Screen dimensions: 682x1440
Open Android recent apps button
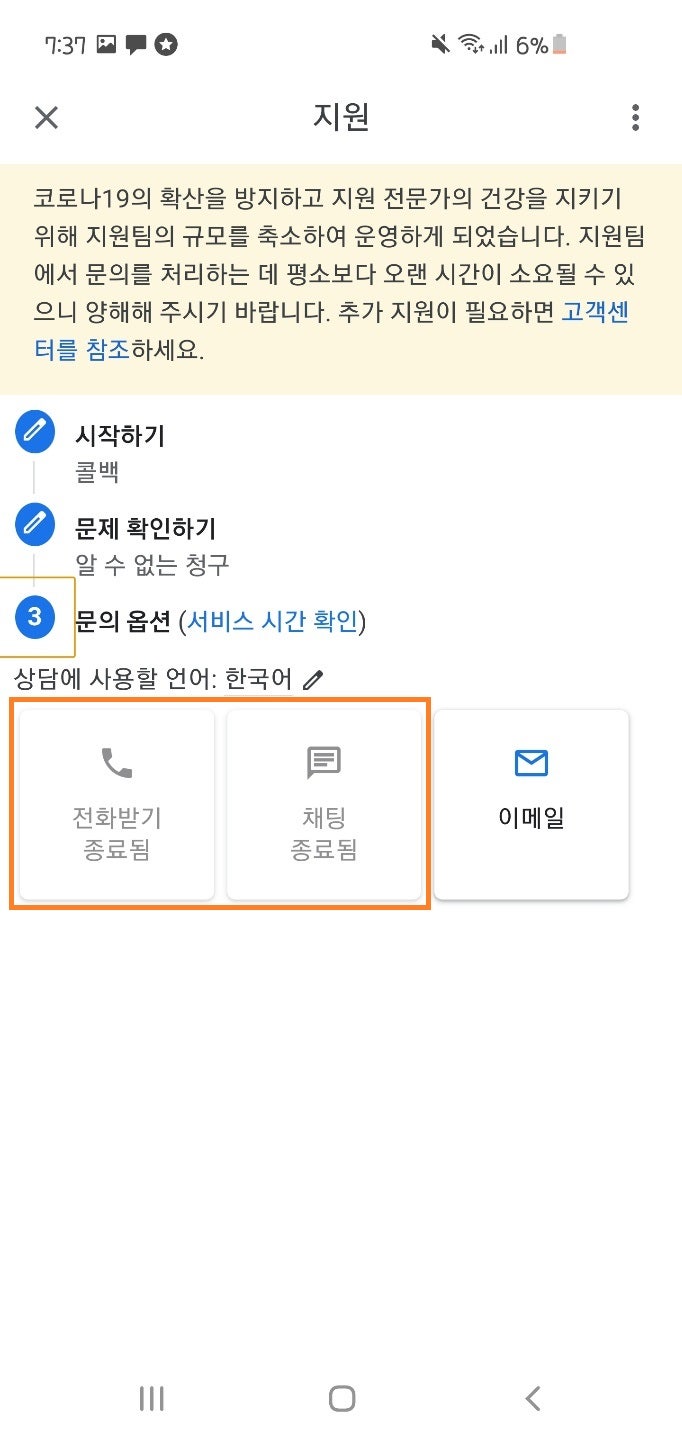pyautogui.click(x=151, y=1398)
